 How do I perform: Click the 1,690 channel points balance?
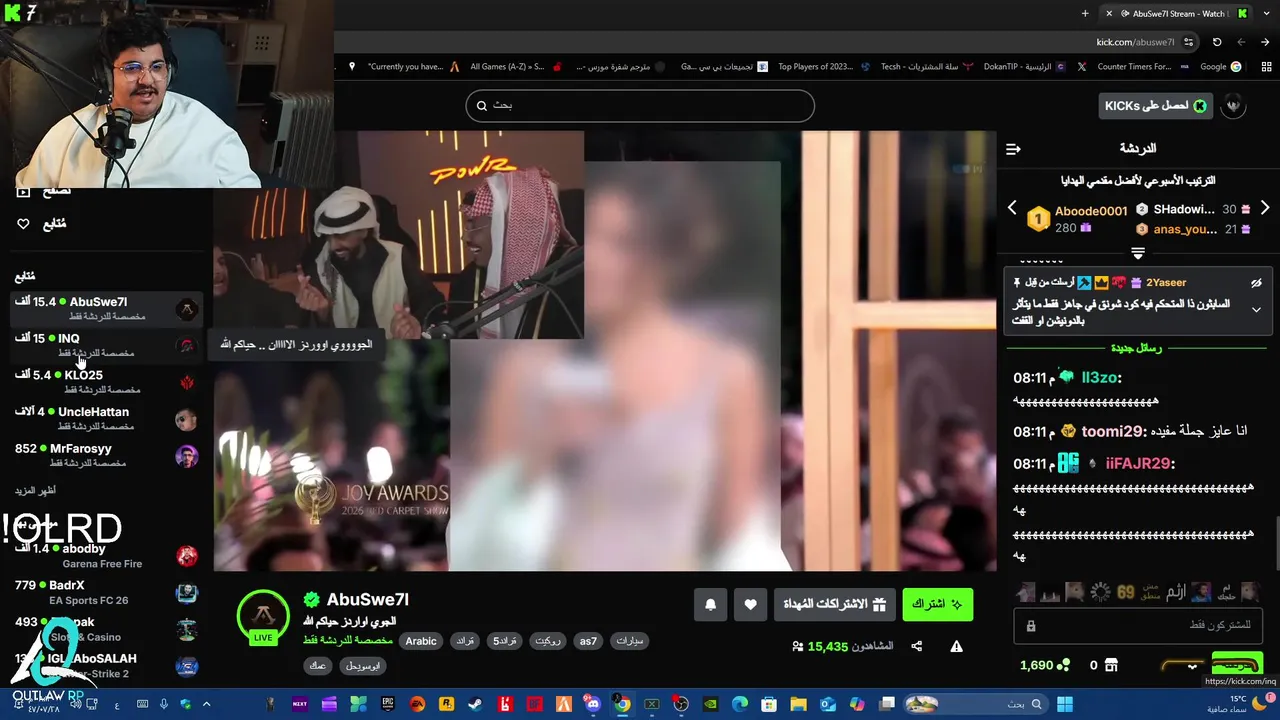(1044, 665)
